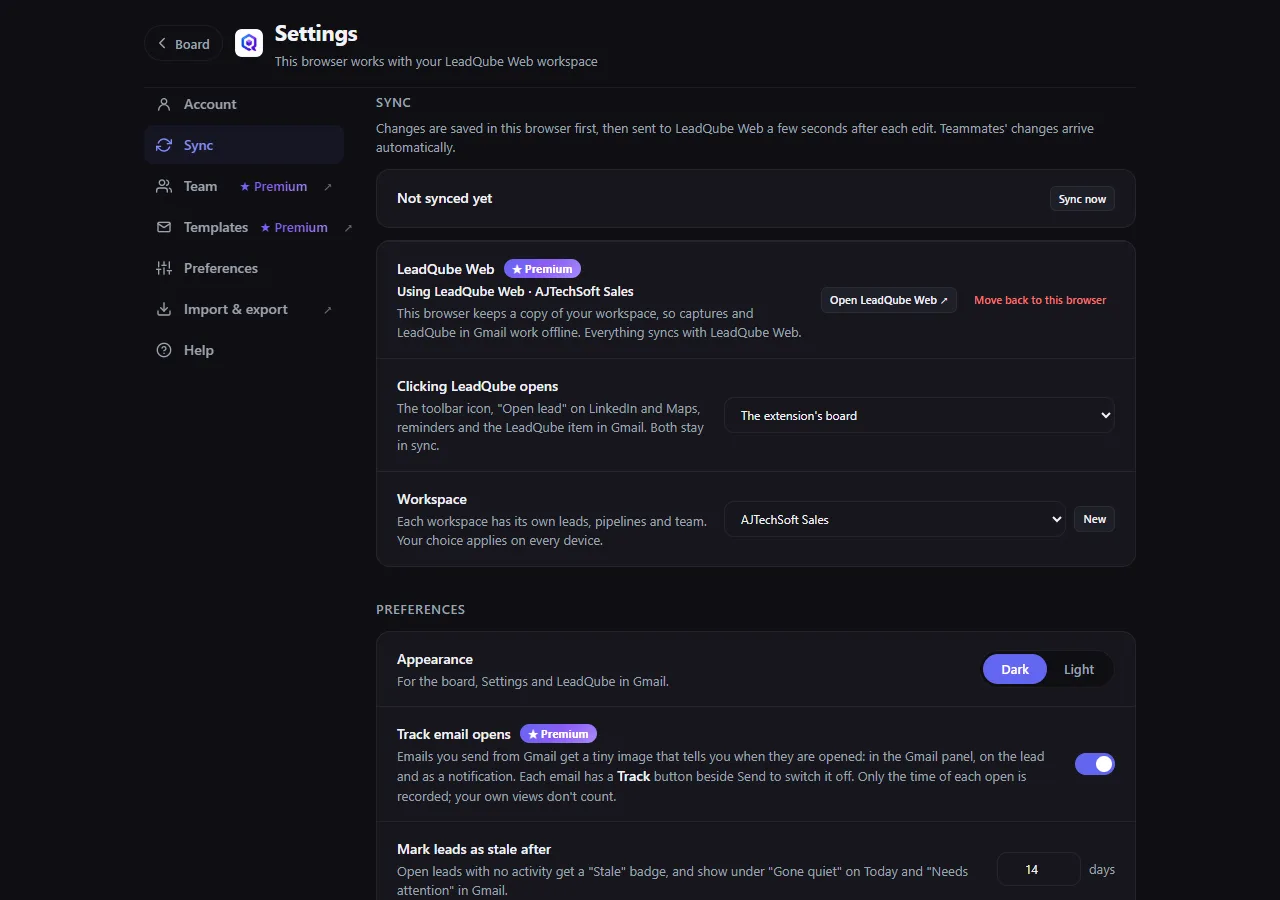1280x900 pixels.
Task: Open the Clicking LeadQube opens dropdown
Action: tap(919, 415)
